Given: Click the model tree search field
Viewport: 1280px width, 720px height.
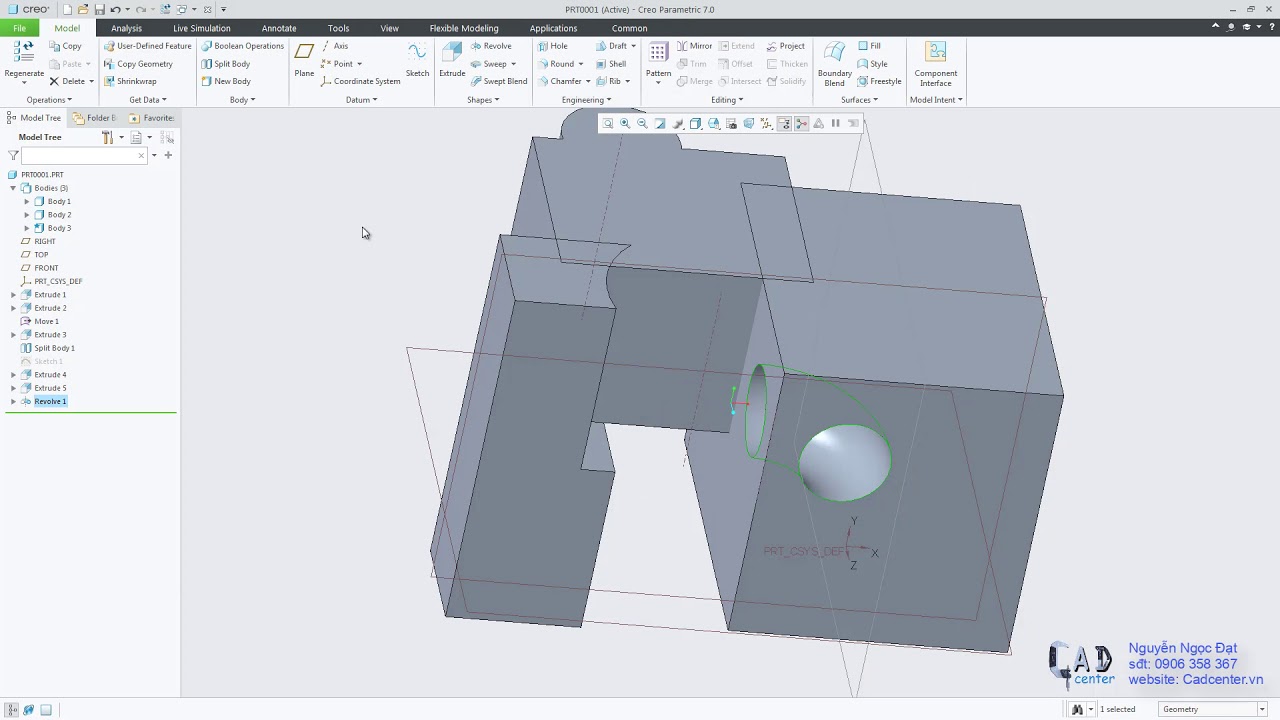Looking at the screenshot, I should click(x=84, y=155).
